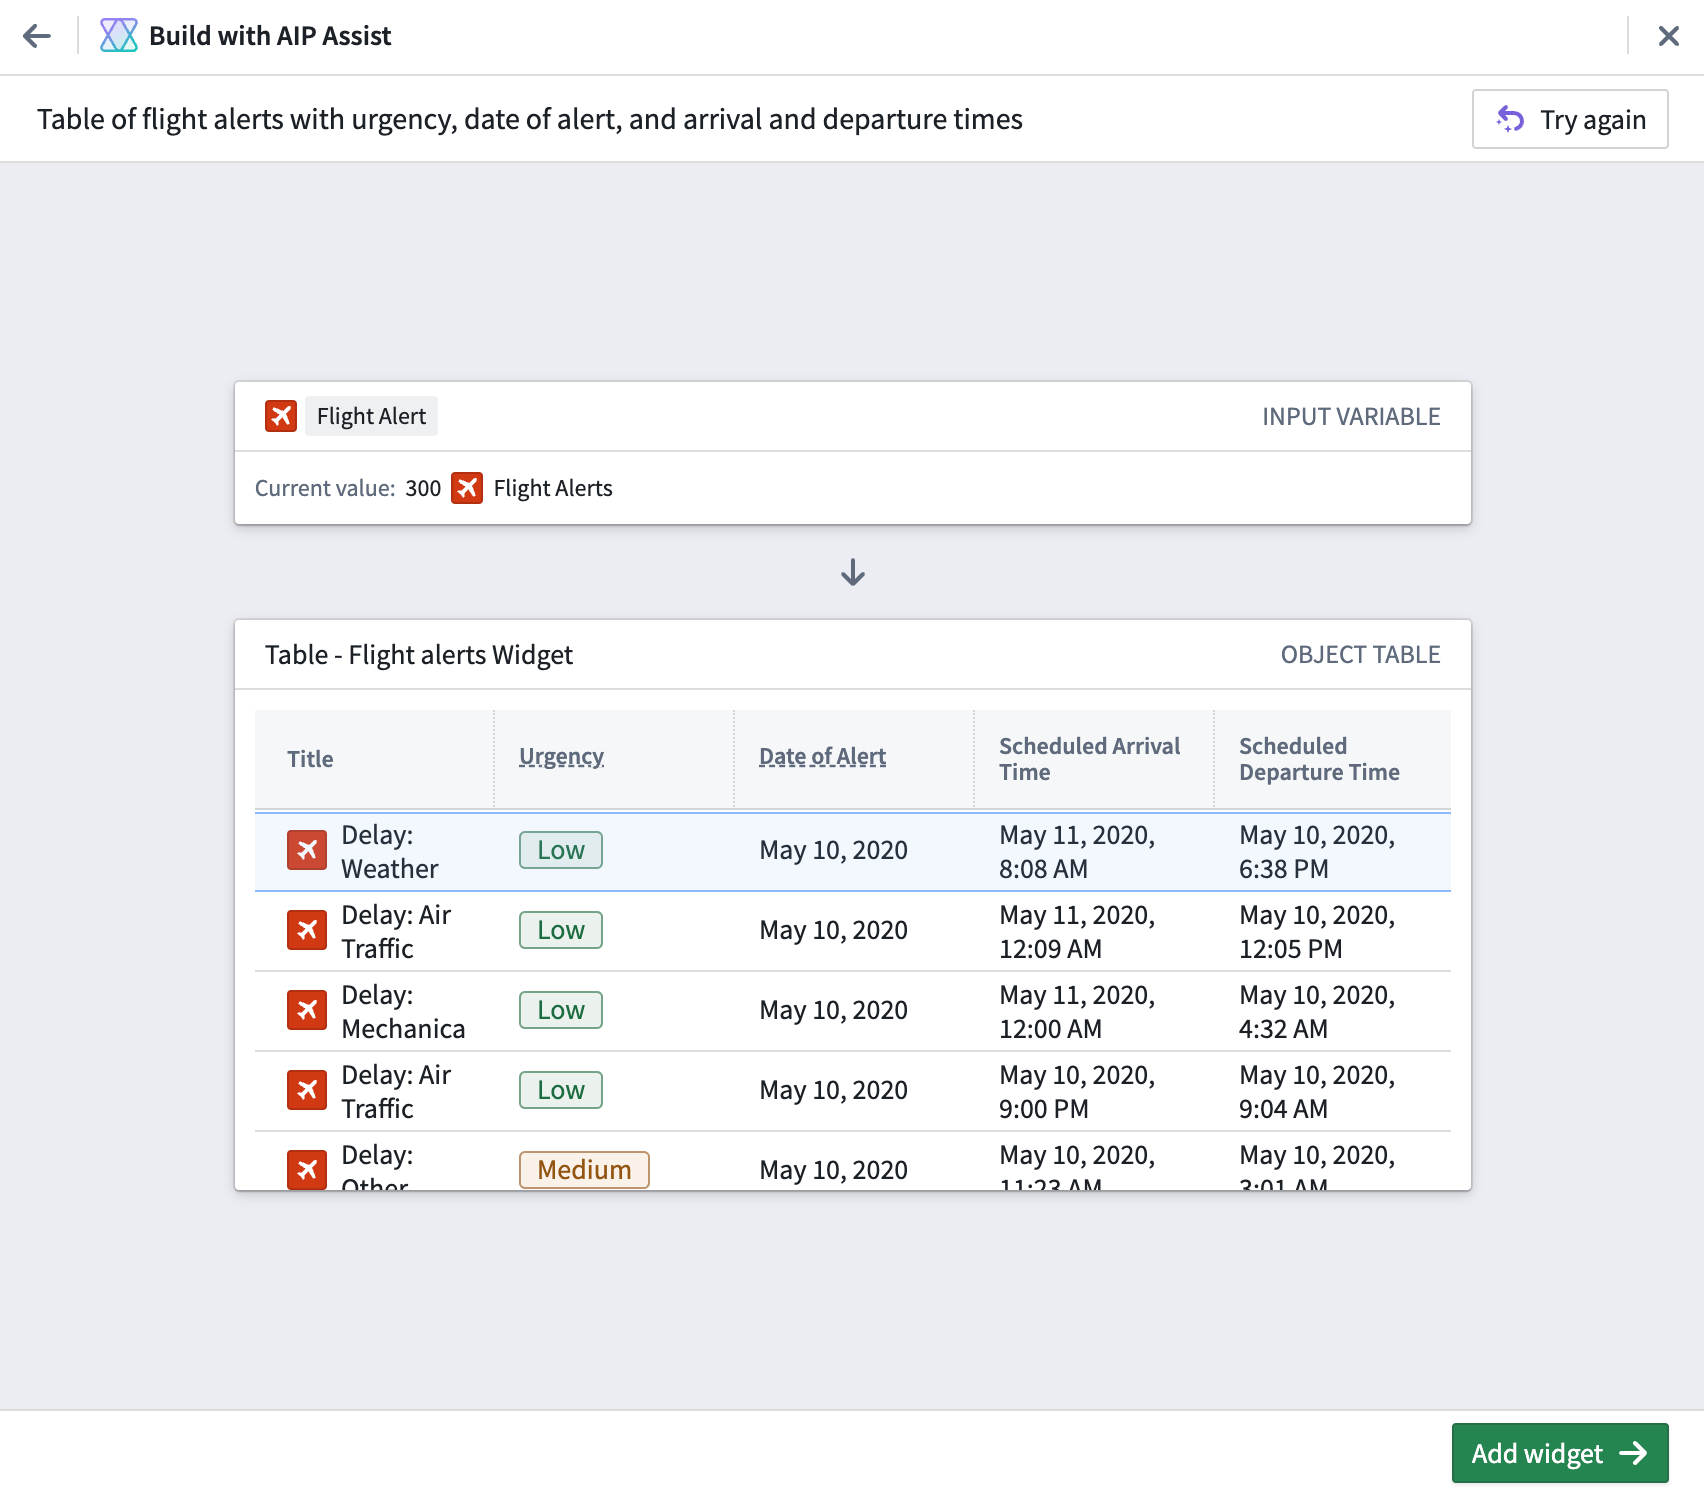Click the Table - Flight alerts Widget title
The image size is (1704, 1496).
click(x=419, y=654)
